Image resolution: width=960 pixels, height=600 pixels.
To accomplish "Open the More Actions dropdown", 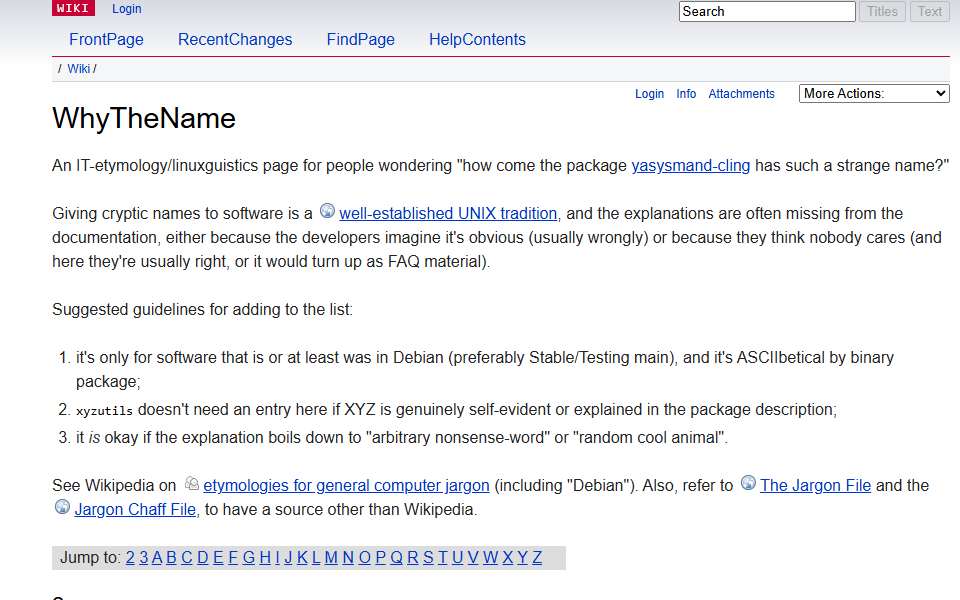I will click(x=874, y=94).
